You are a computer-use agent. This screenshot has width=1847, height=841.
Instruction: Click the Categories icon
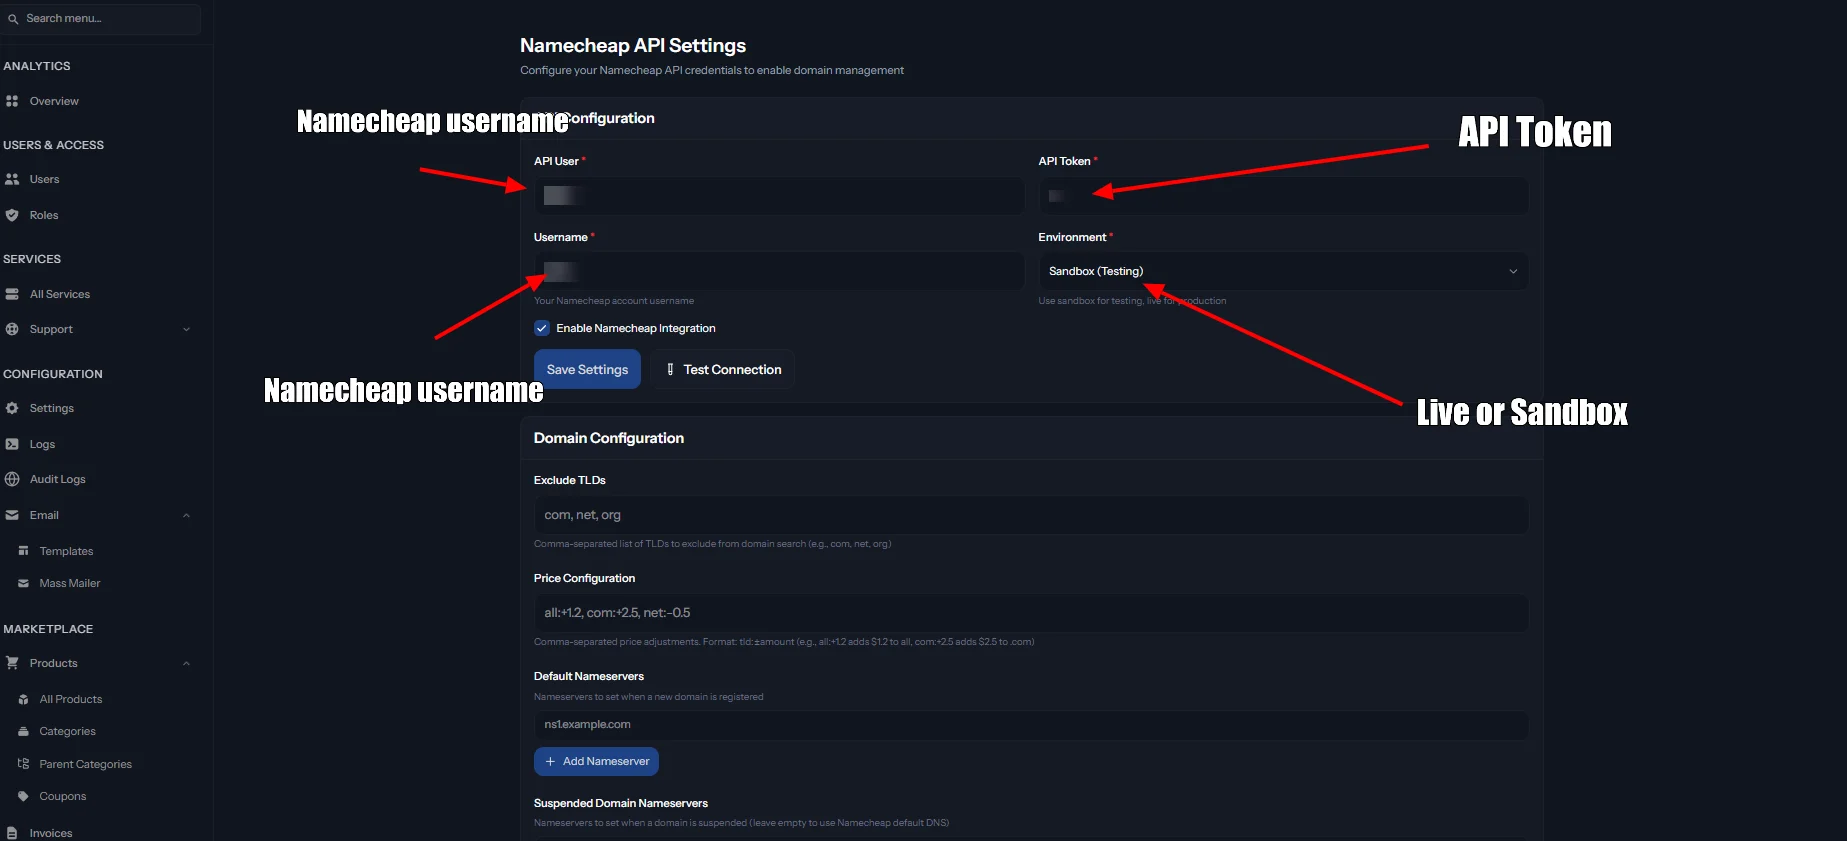point(23,731)
